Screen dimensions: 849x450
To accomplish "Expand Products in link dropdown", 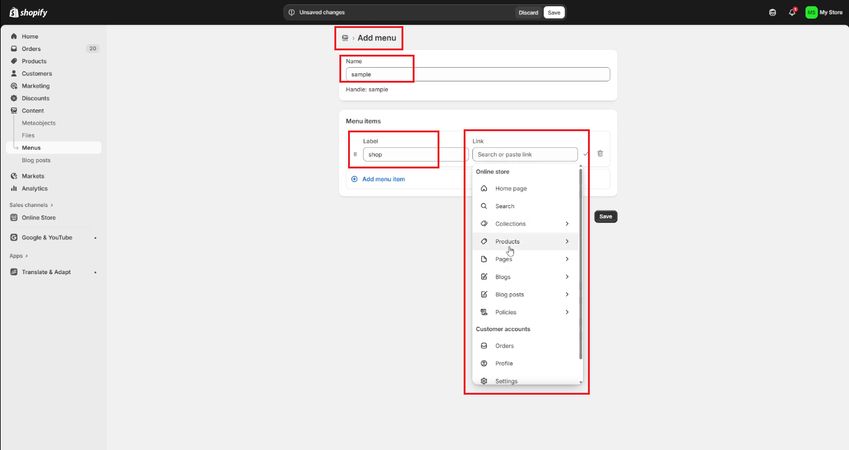I will tap(525, 242).
